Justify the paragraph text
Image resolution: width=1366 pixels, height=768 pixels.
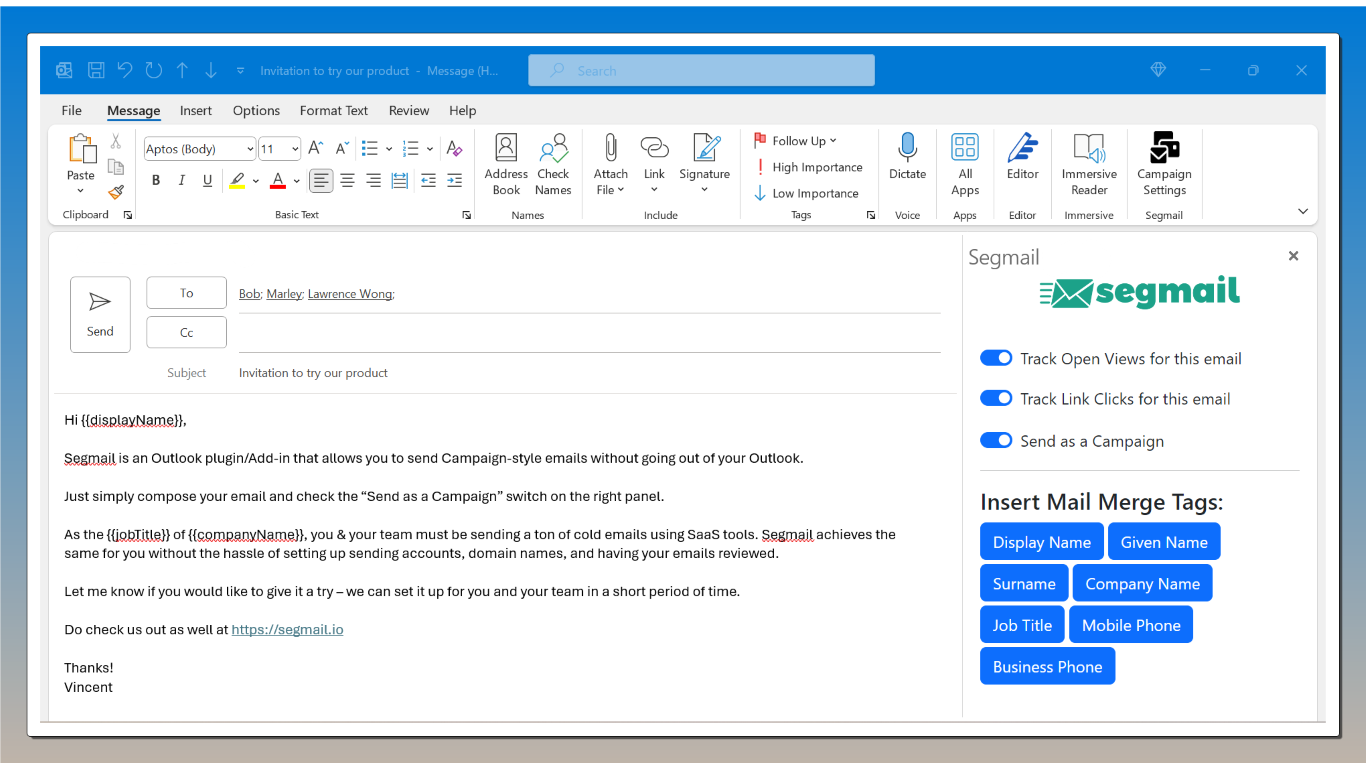coord(400,180)
